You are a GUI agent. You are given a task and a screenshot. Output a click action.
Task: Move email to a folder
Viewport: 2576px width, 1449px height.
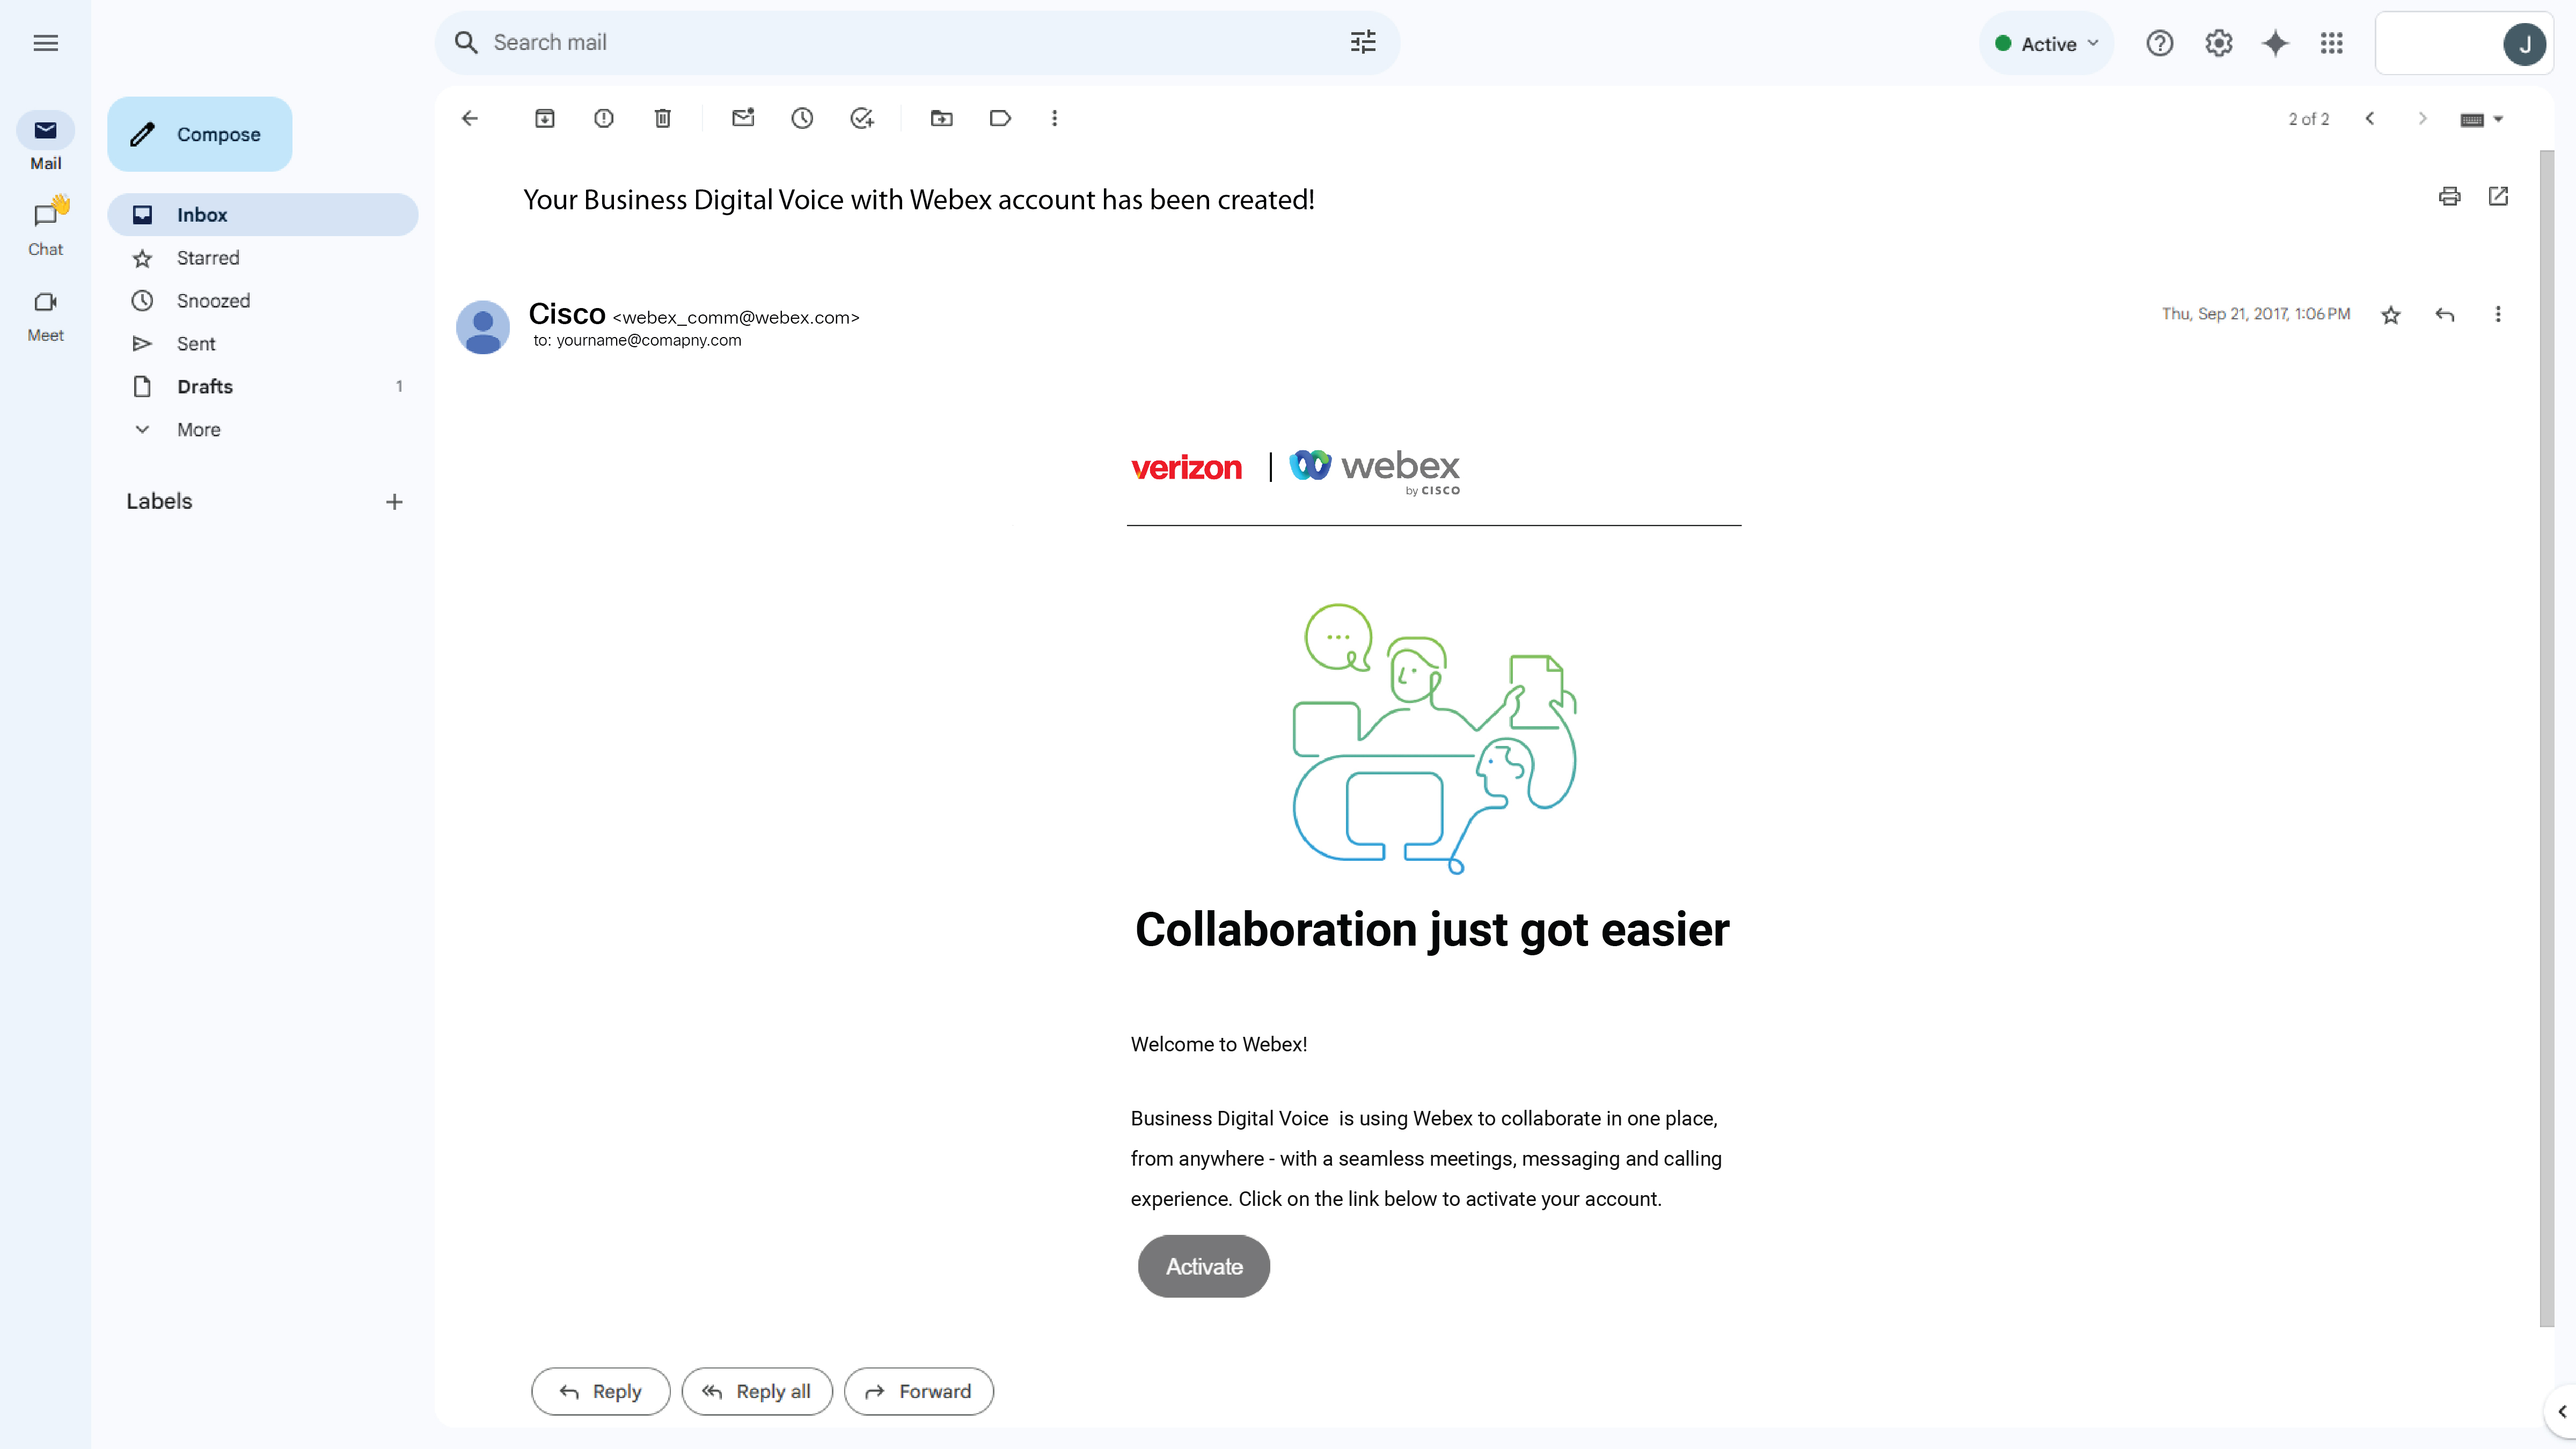pyautogui.click(x=942, y=119)
